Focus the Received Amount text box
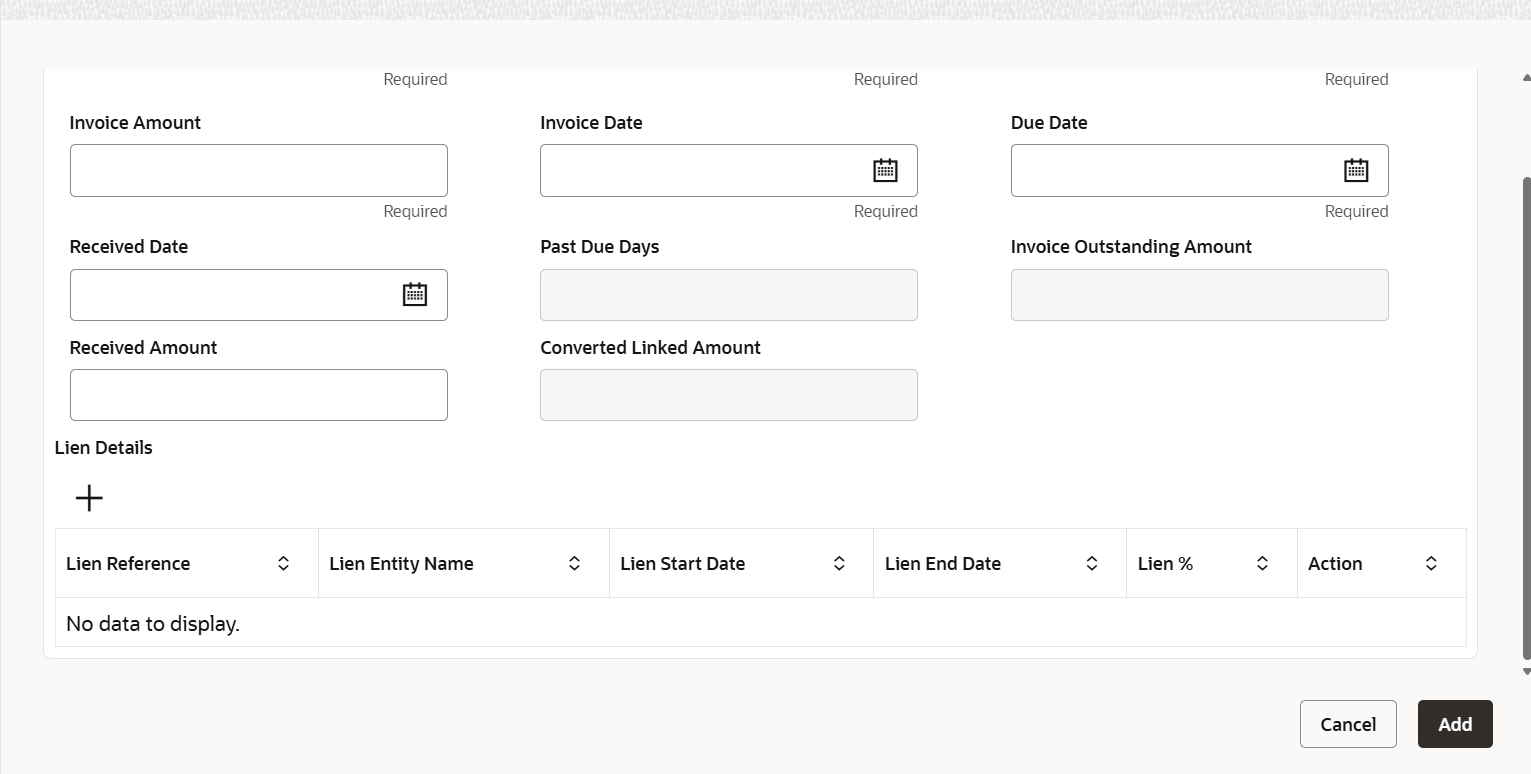 [x=258, y=395]
